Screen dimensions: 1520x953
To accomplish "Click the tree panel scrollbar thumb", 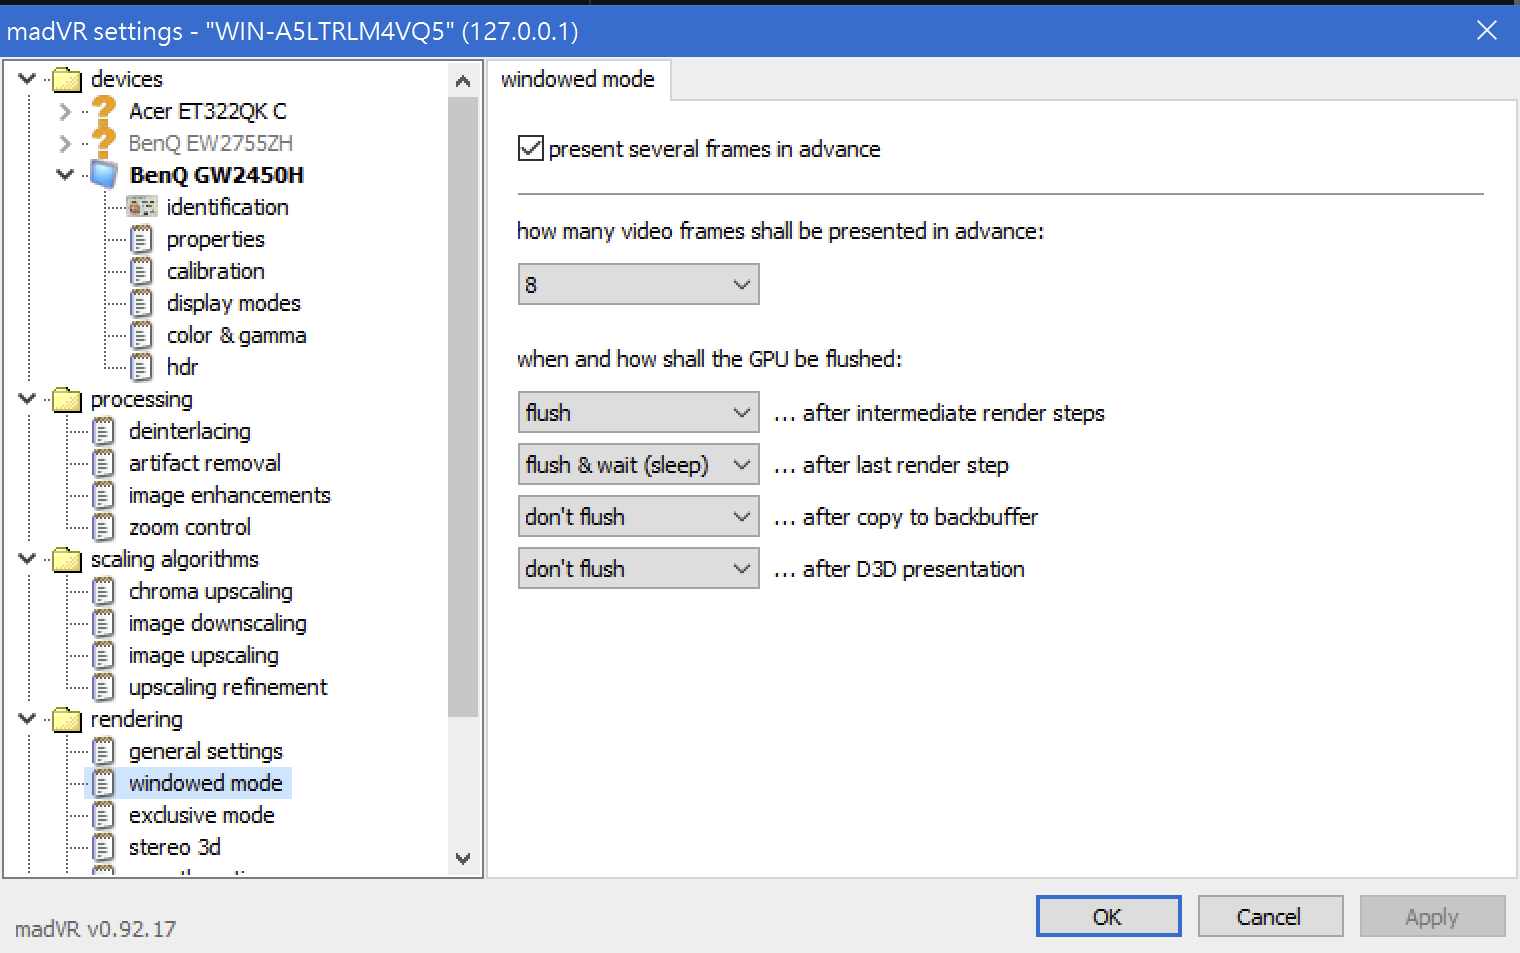I will (462, 407).
